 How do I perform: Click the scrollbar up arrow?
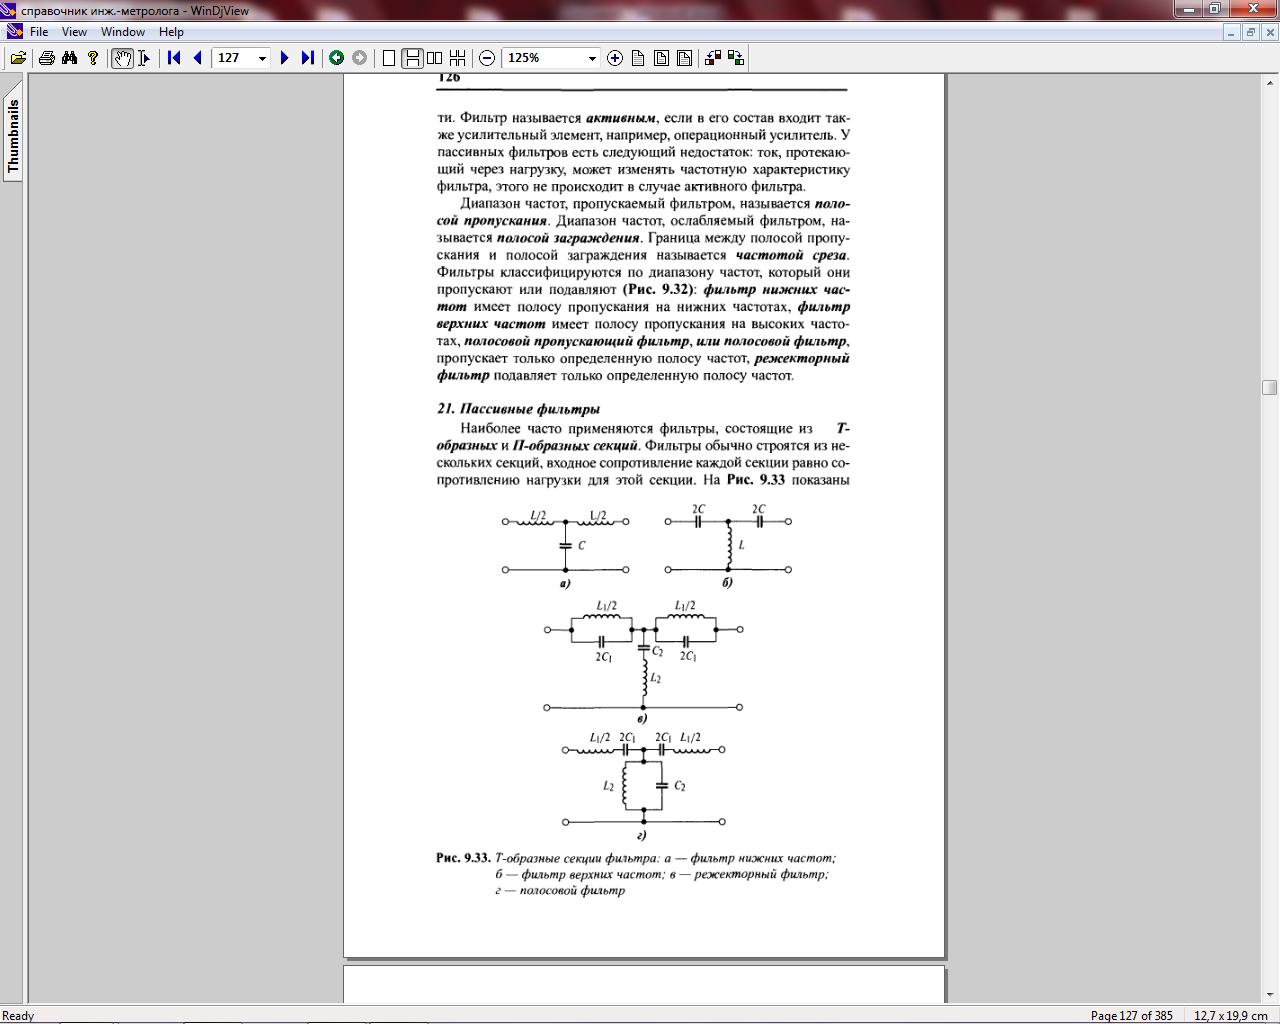coord(1270,82)
